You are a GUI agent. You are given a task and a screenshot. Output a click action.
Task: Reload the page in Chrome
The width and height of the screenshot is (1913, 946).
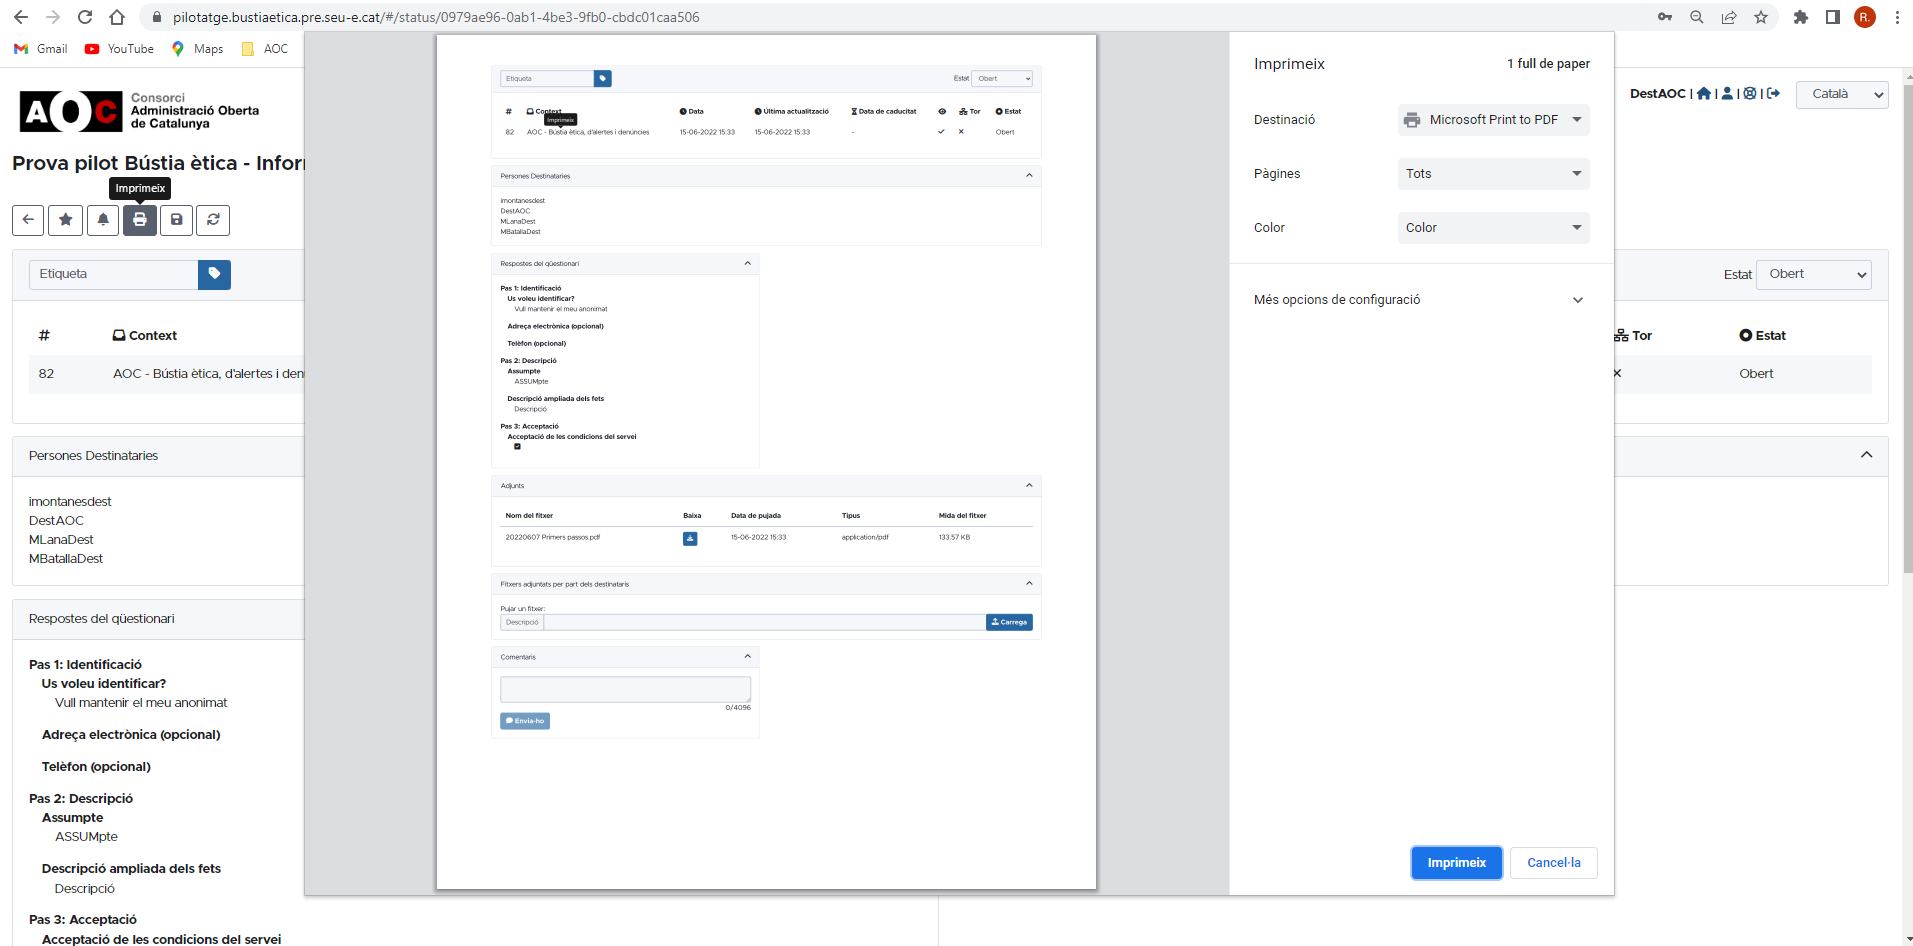click(x=85, y=17)
